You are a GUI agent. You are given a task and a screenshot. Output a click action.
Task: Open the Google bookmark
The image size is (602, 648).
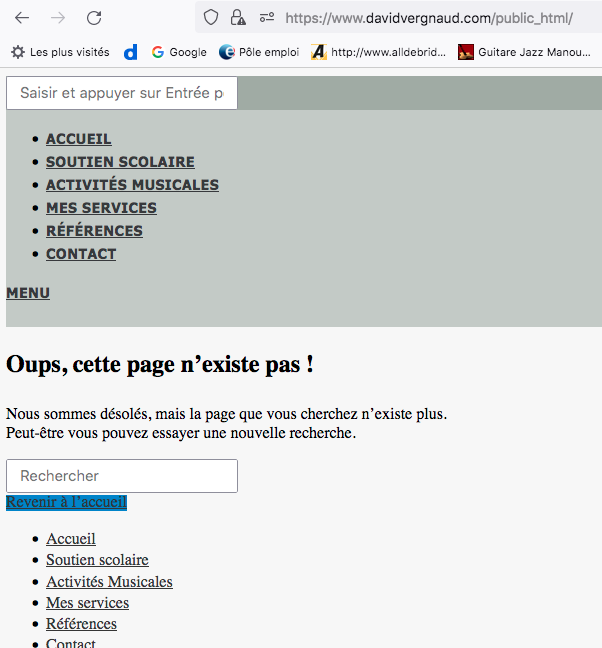179,52
